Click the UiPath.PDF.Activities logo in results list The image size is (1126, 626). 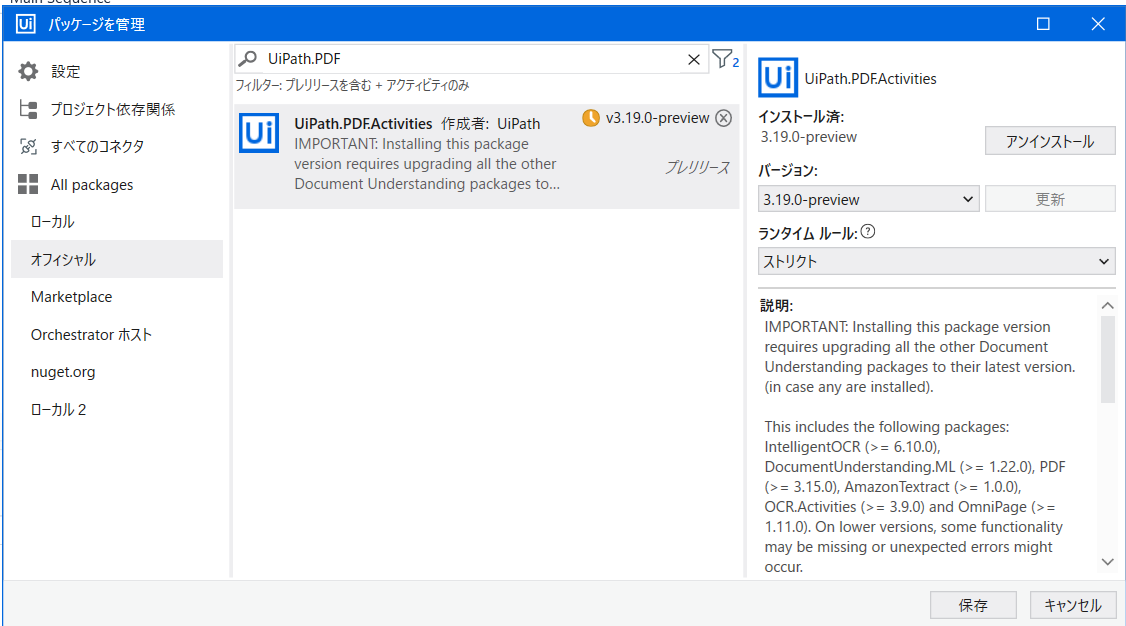(259, 133)
